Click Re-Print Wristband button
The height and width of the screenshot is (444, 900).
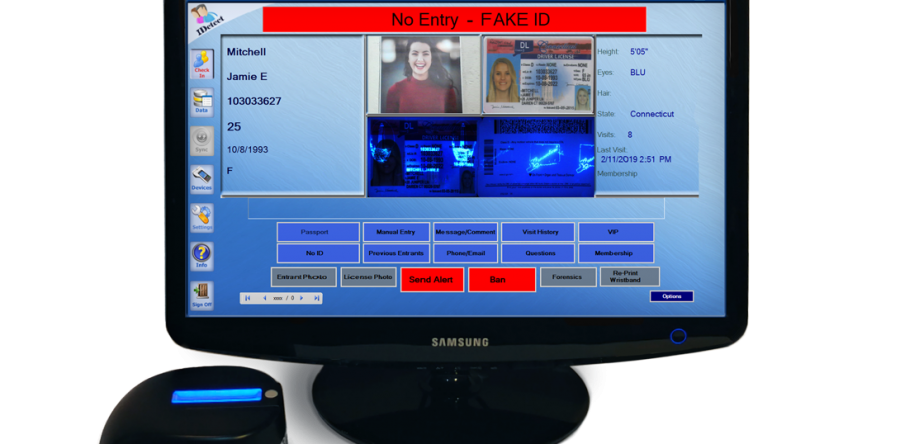630,276
